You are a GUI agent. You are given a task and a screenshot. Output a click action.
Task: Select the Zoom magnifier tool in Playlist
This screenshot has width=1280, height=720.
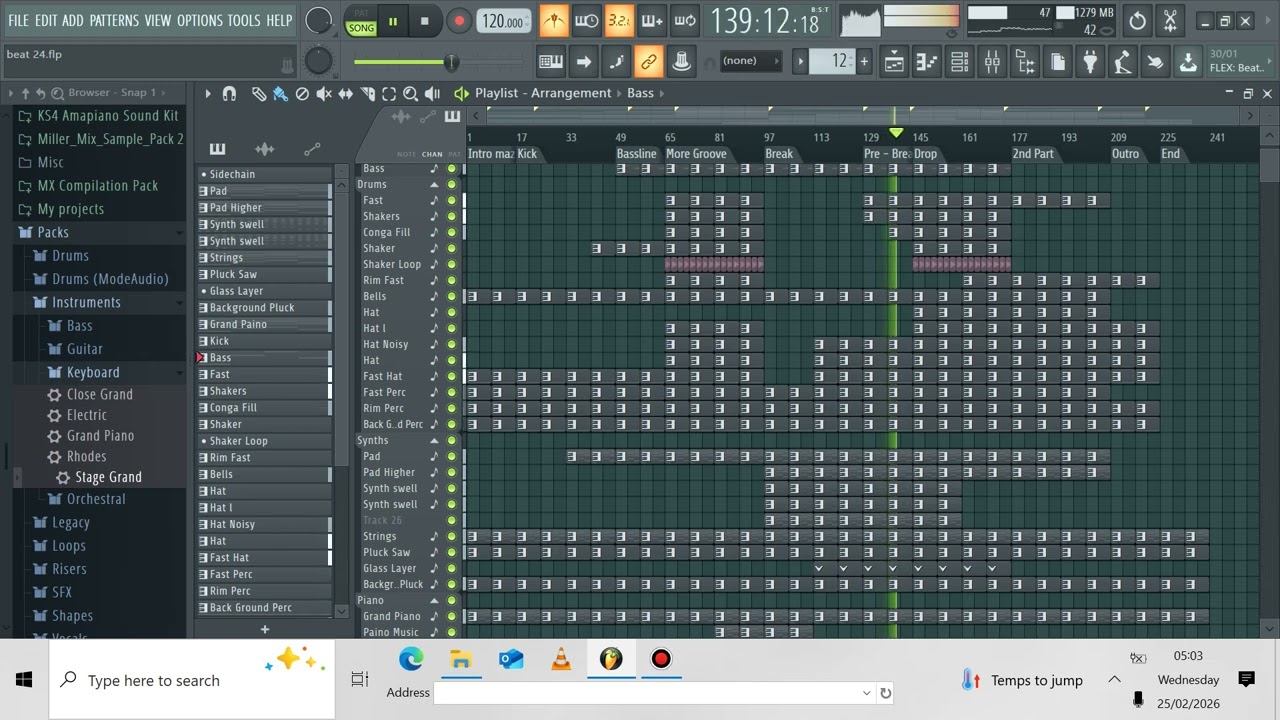tap(411, 93)
